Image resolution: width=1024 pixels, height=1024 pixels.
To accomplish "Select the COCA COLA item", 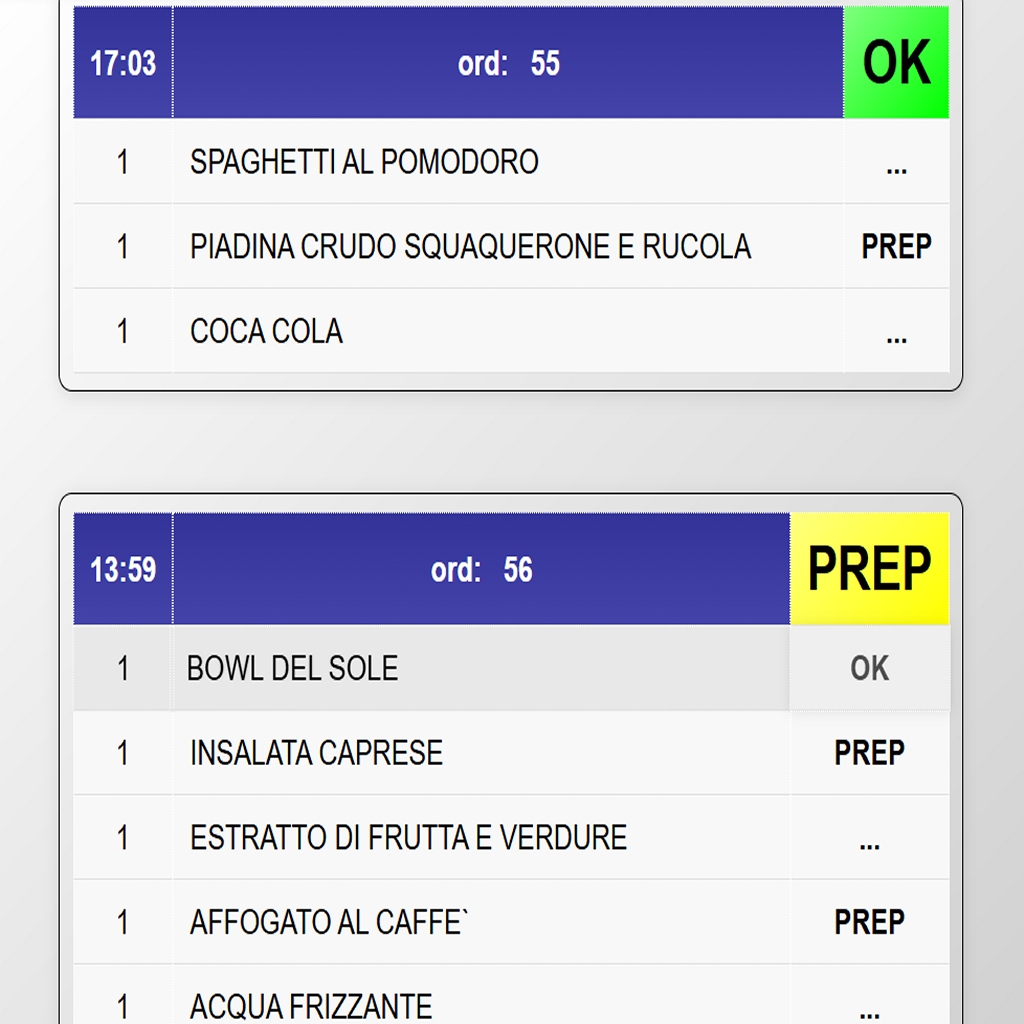I will [266, 332].
